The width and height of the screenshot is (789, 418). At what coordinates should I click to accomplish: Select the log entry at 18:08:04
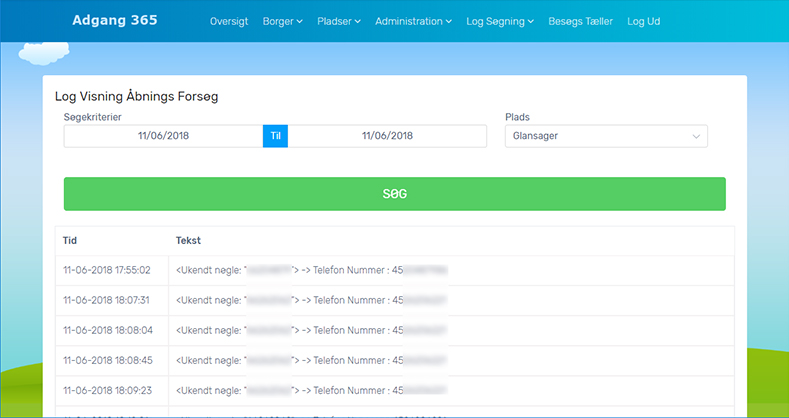pyautogui.click(x=107, y=330)
